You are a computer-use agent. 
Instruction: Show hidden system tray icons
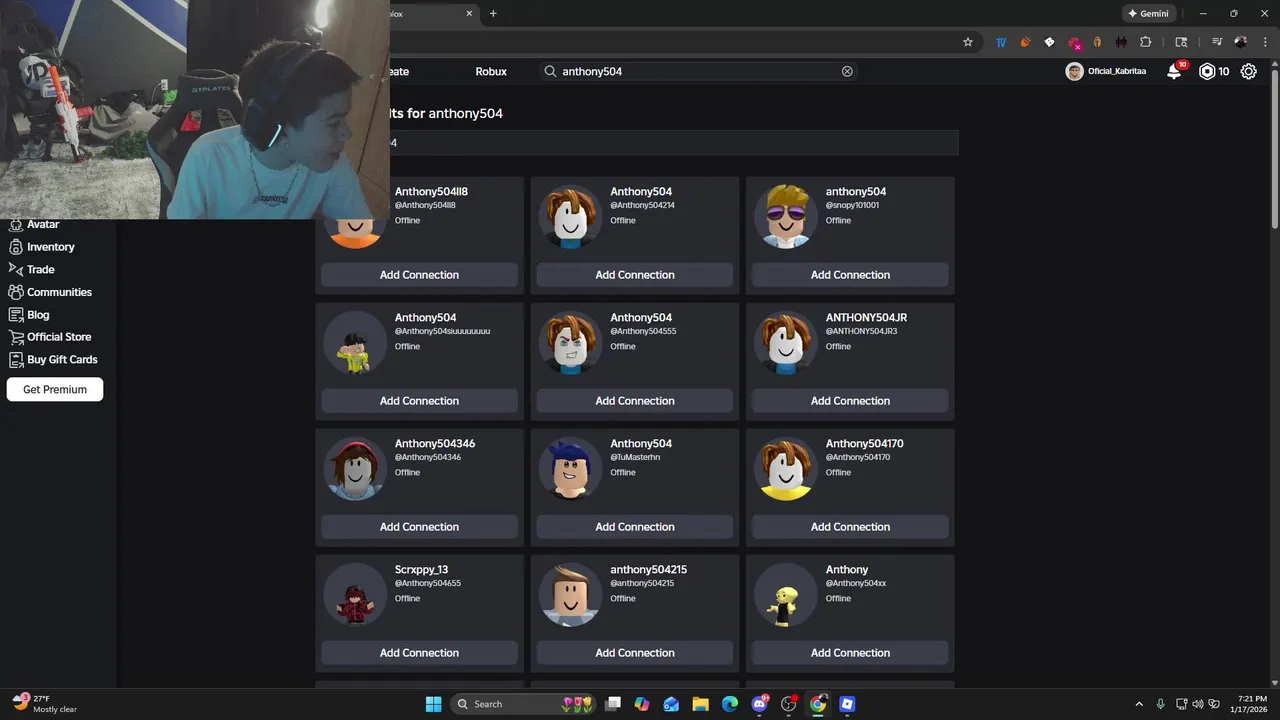point(1138,704)
